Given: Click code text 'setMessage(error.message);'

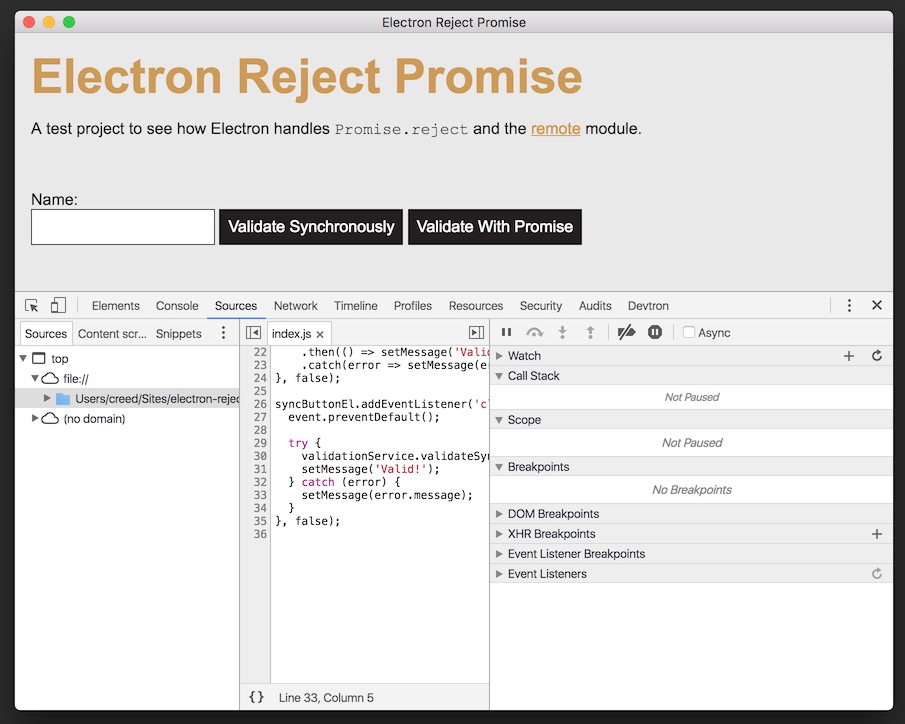Looking at the screenshot, I should click(387, 495).
